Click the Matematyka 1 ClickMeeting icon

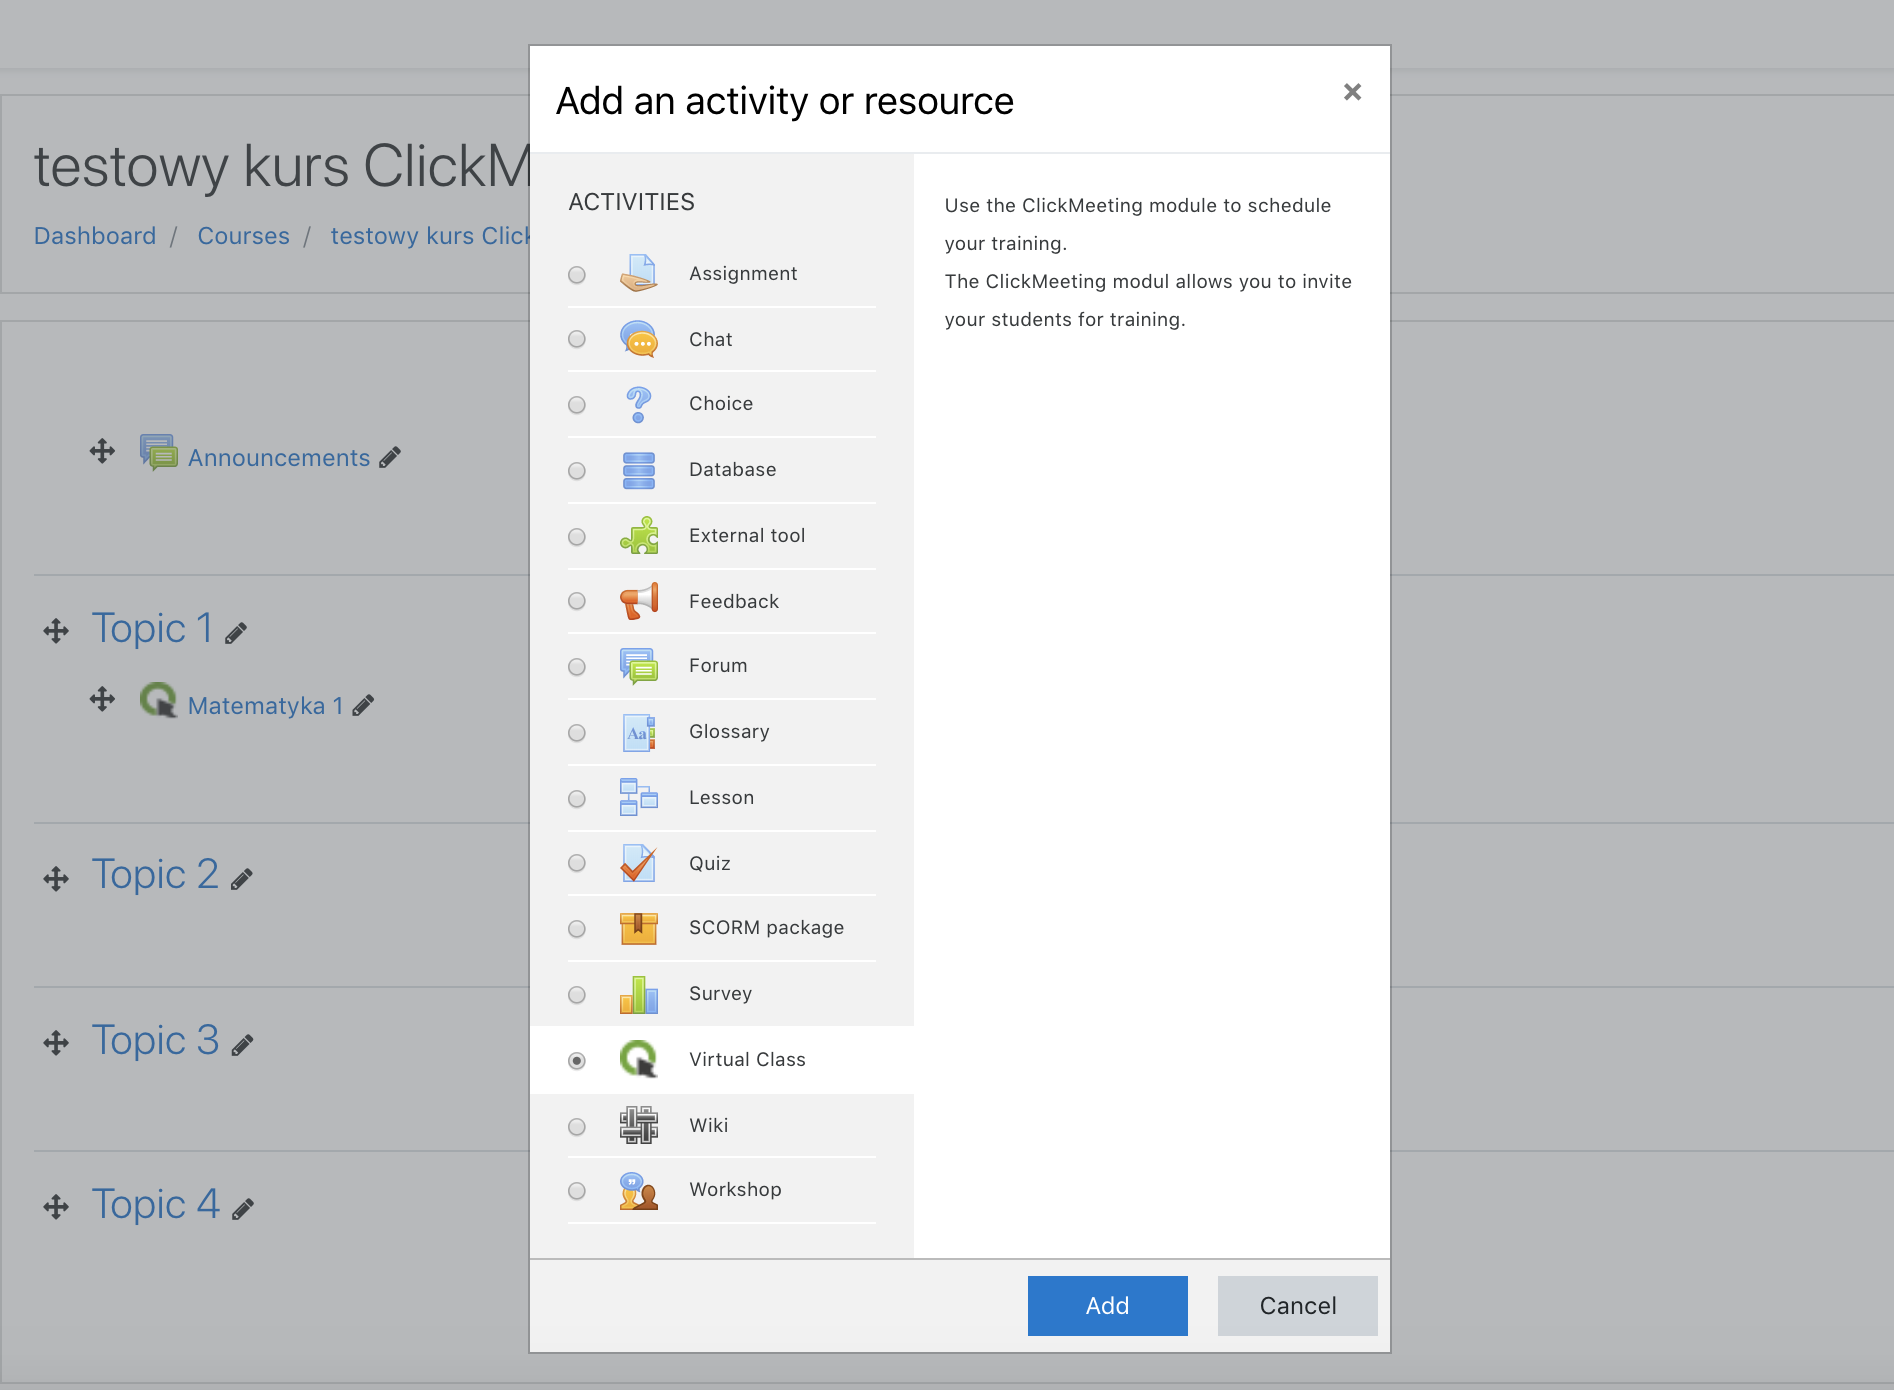tap(158, 700)
